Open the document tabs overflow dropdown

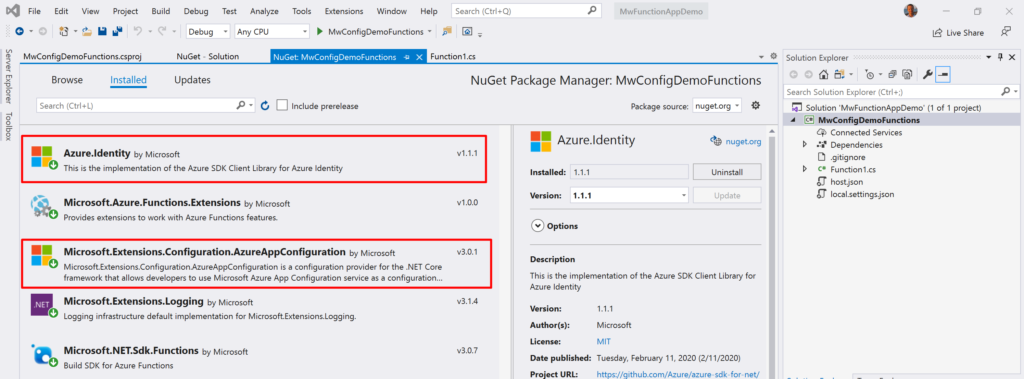click(761, 57)
